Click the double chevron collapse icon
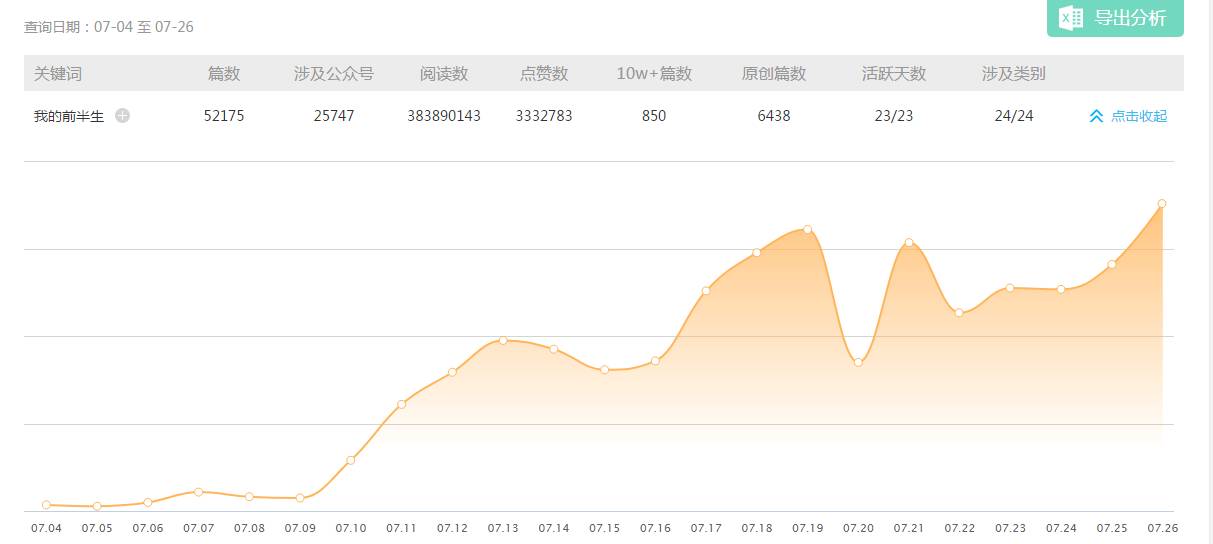1213x544 pixels. (x=1096, y=116)
